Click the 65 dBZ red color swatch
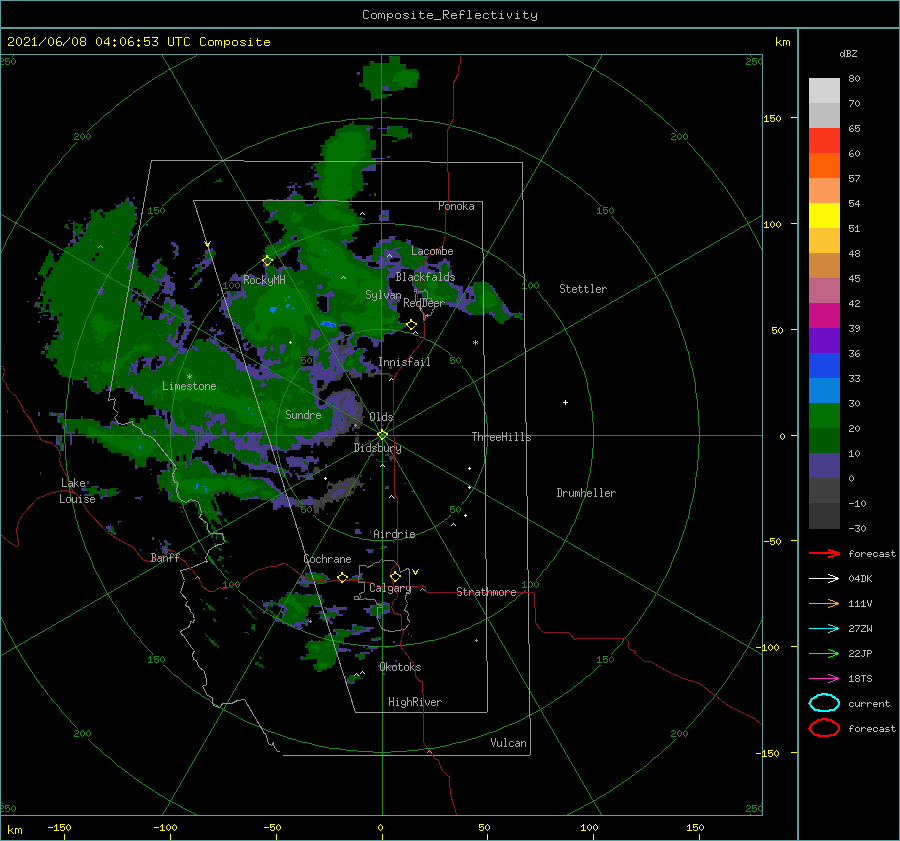Image resolution: width=900 pixels, height=841 pixels. [x=824, y=140]
